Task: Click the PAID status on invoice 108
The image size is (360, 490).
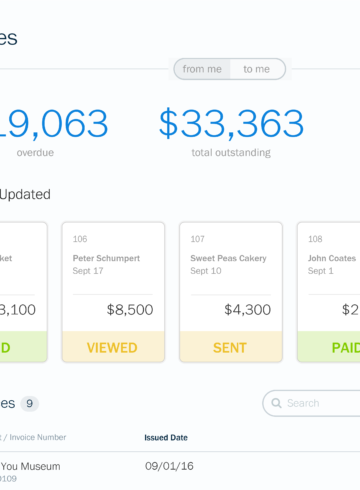Action: click(346, 347)
